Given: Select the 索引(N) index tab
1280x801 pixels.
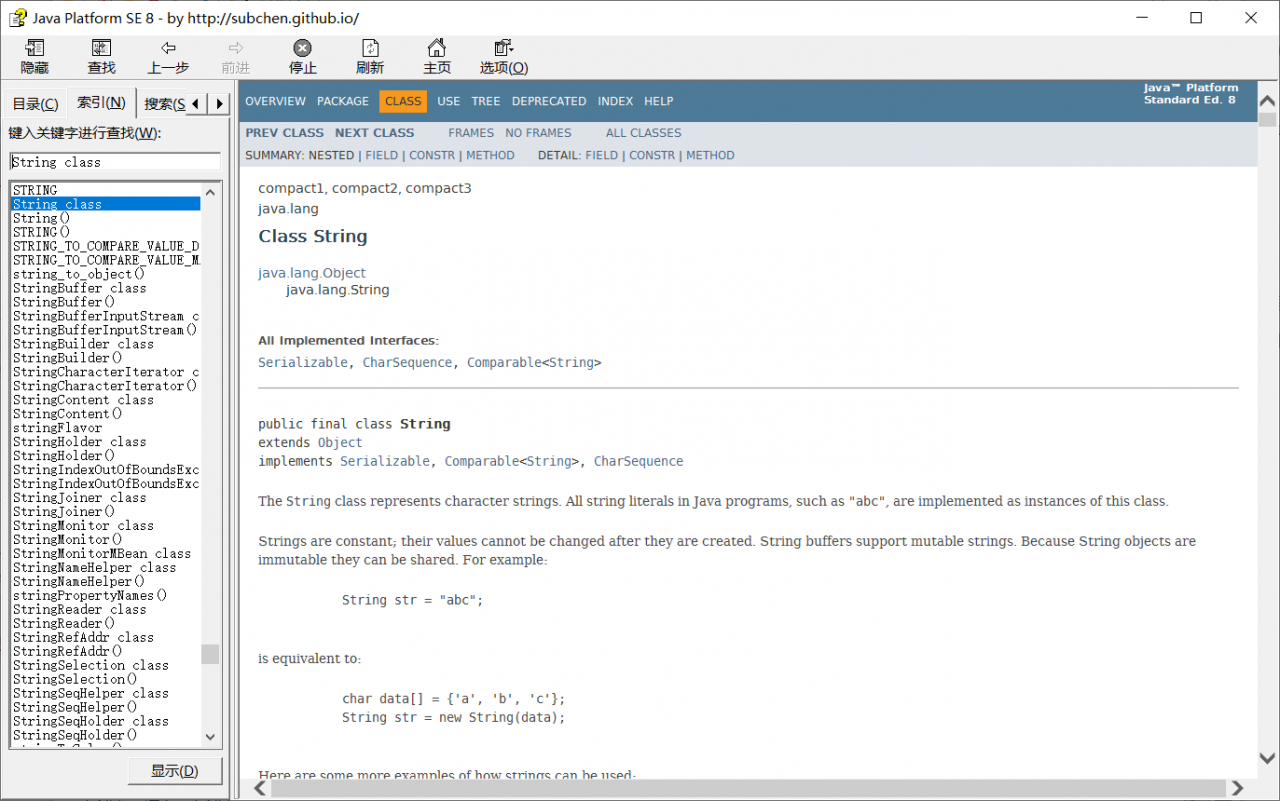Looking at the screenshot, I should click(101, 103).
